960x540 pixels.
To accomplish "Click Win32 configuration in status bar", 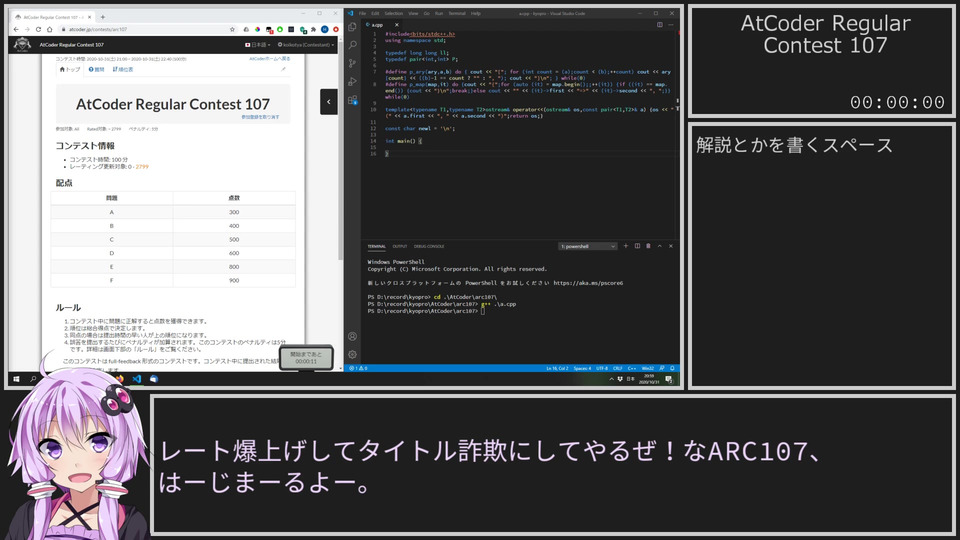I will coord(648,369).
